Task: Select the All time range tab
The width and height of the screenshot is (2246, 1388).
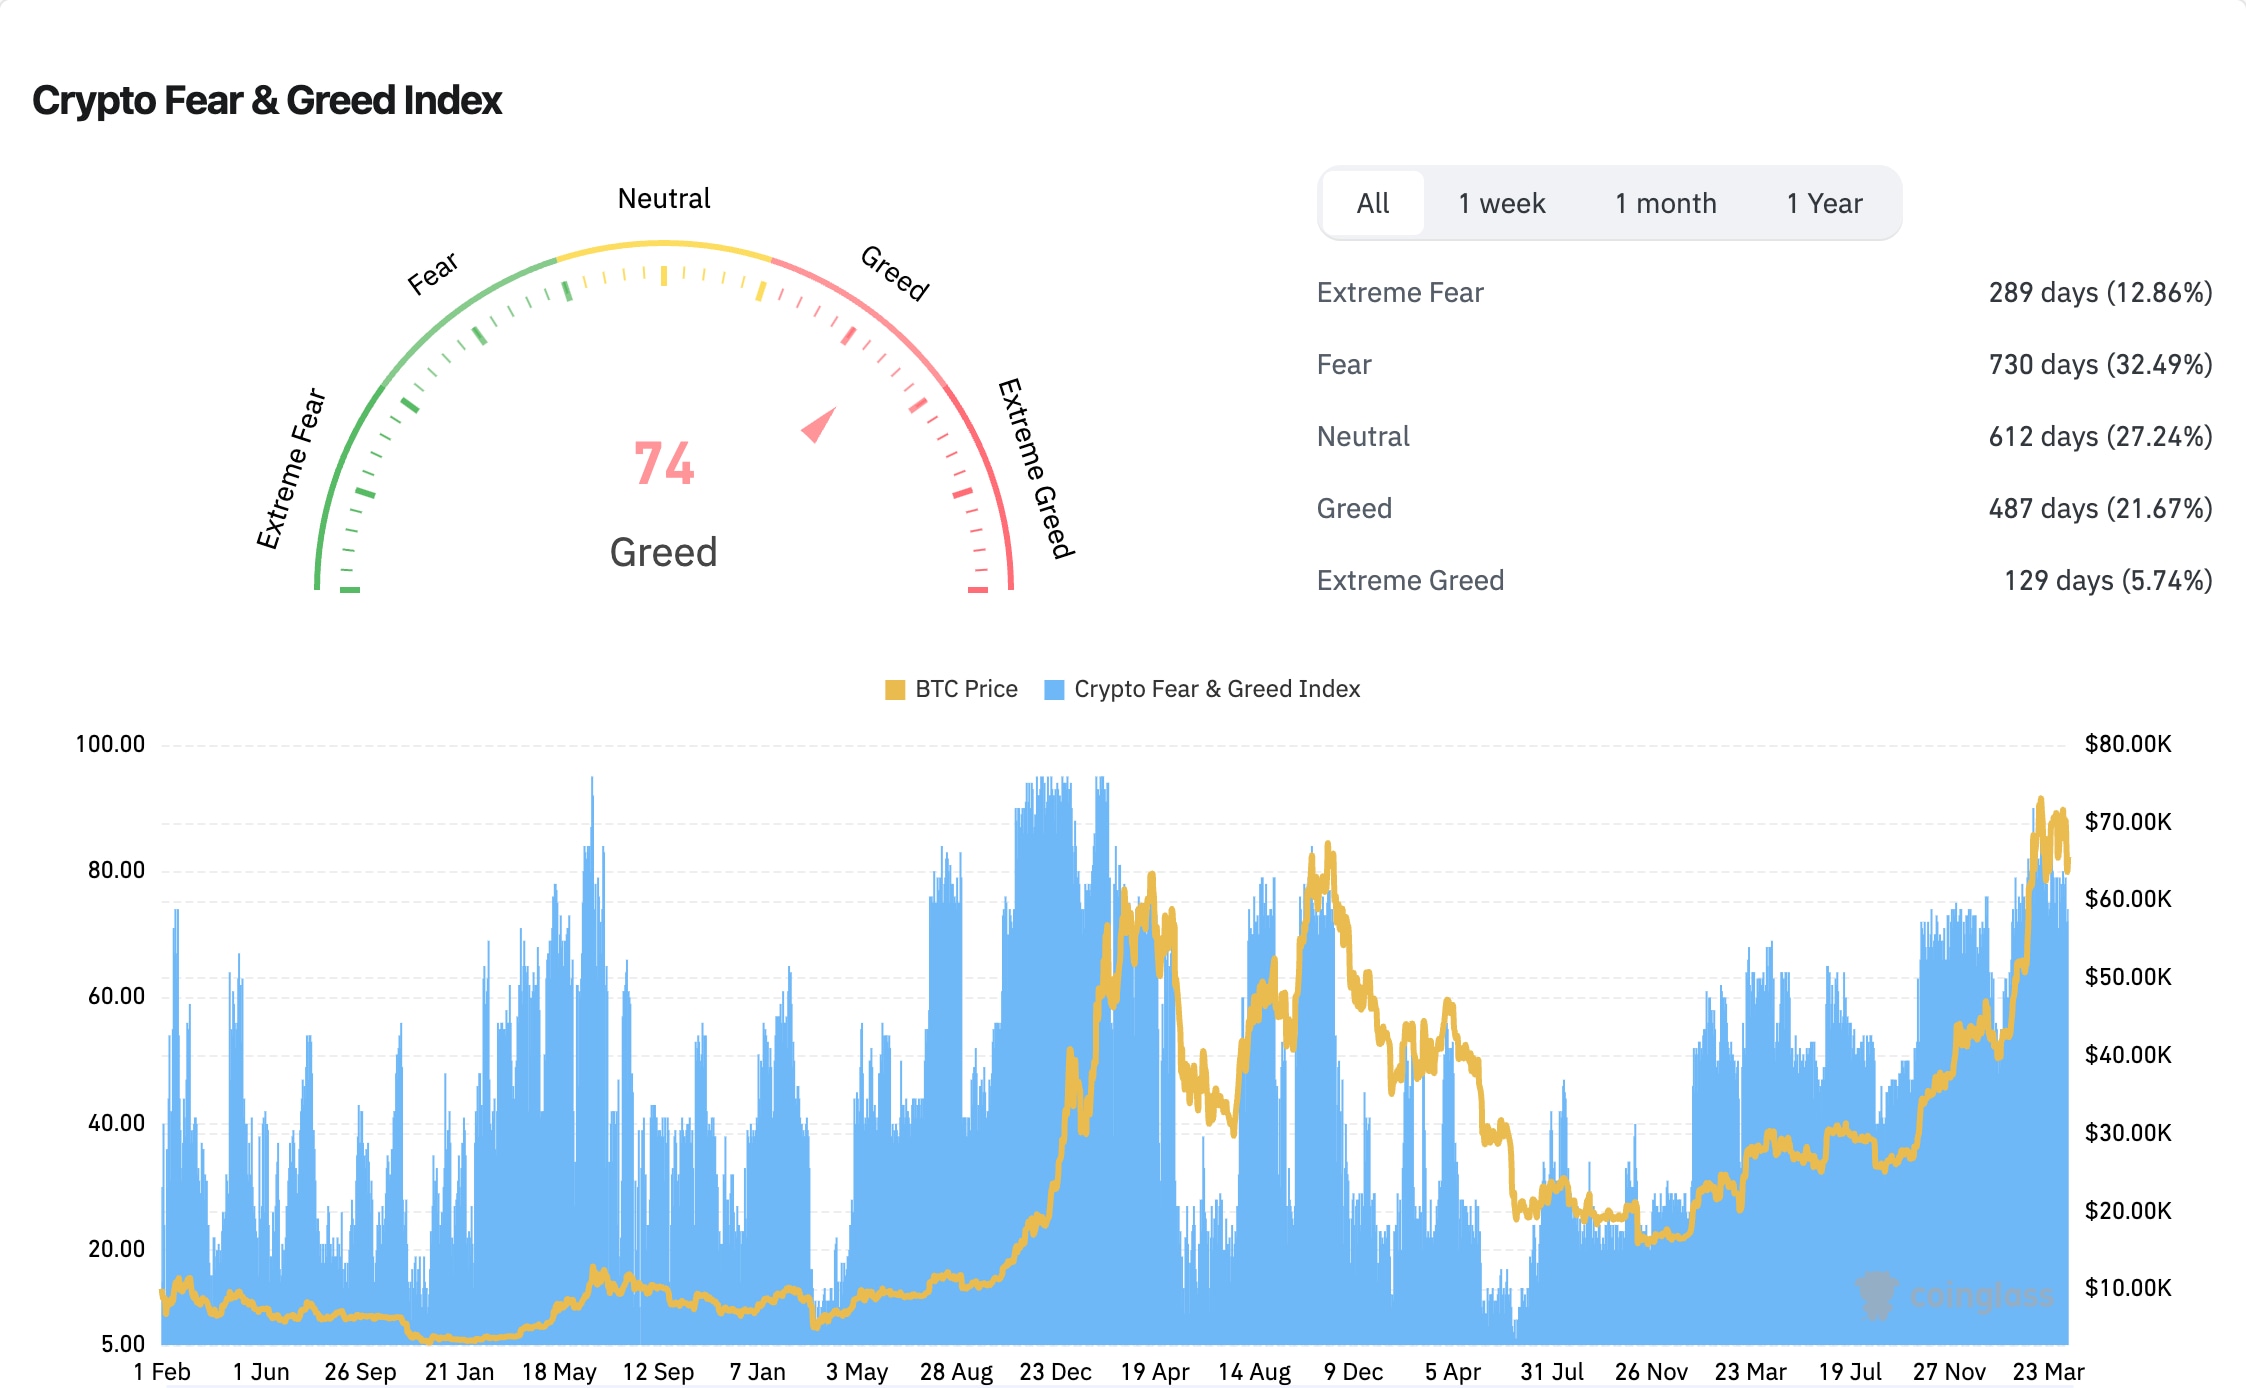Action: coord(1372,203)
